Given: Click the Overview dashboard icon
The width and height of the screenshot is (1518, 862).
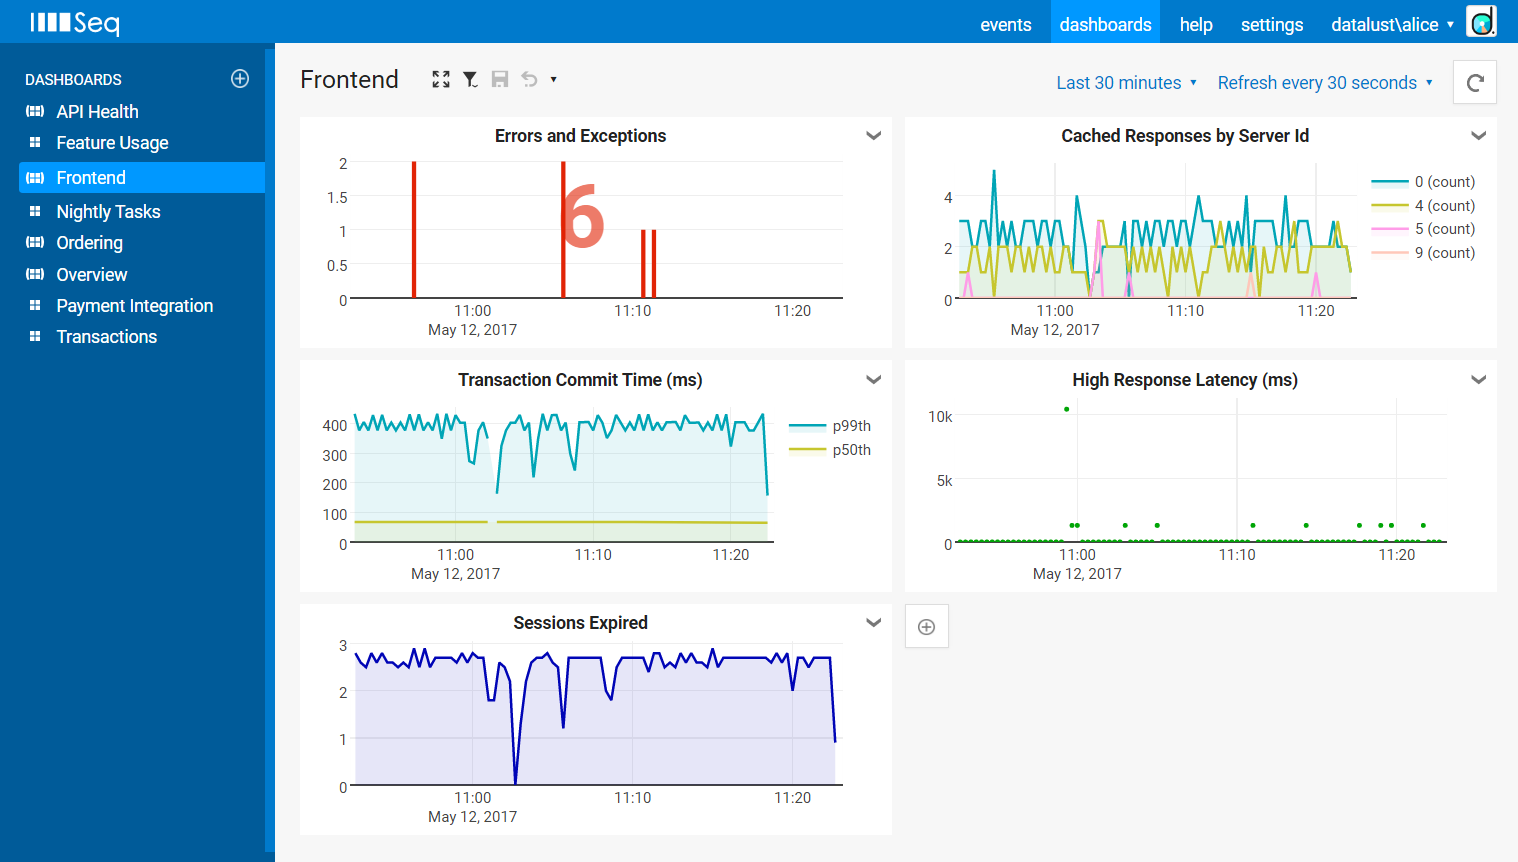Looking at the screenshot, I should 35,274.
